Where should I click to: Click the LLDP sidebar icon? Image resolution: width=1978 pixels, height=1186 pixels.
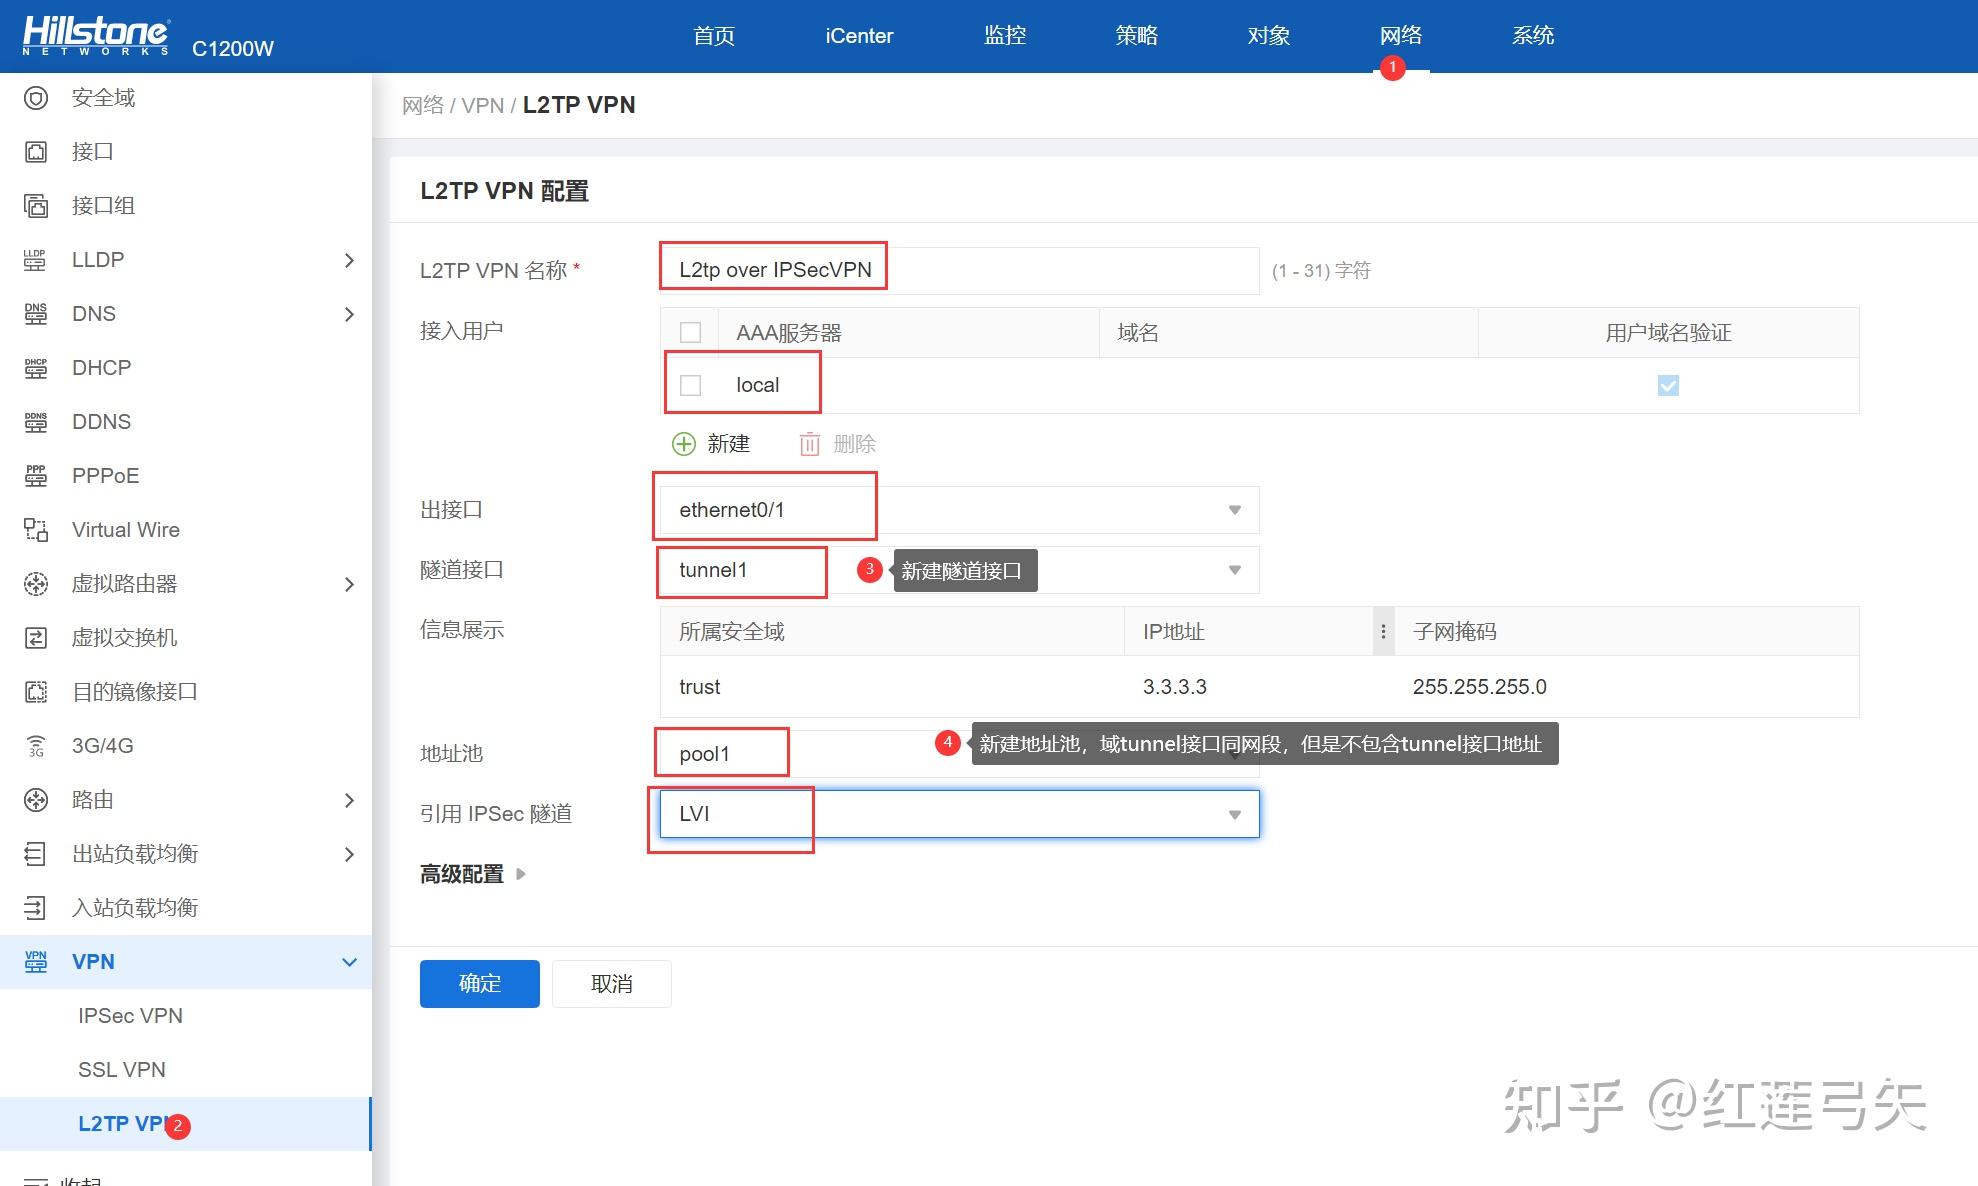click(36, 260)
